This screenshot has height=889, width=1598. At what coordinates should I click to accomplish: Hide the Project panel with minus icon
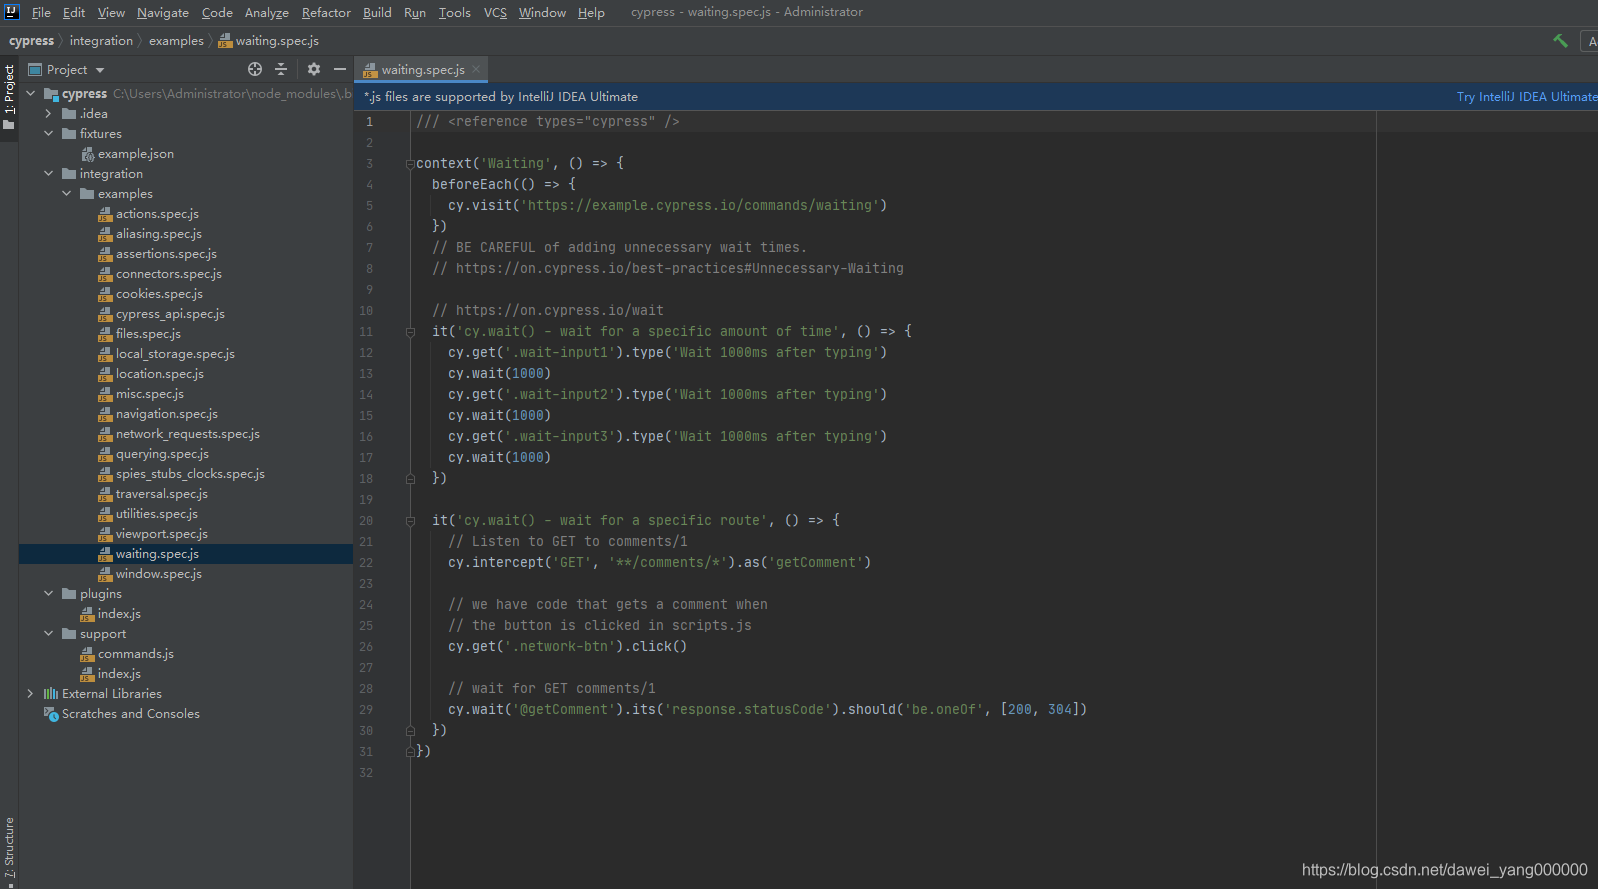click(340, 69)
